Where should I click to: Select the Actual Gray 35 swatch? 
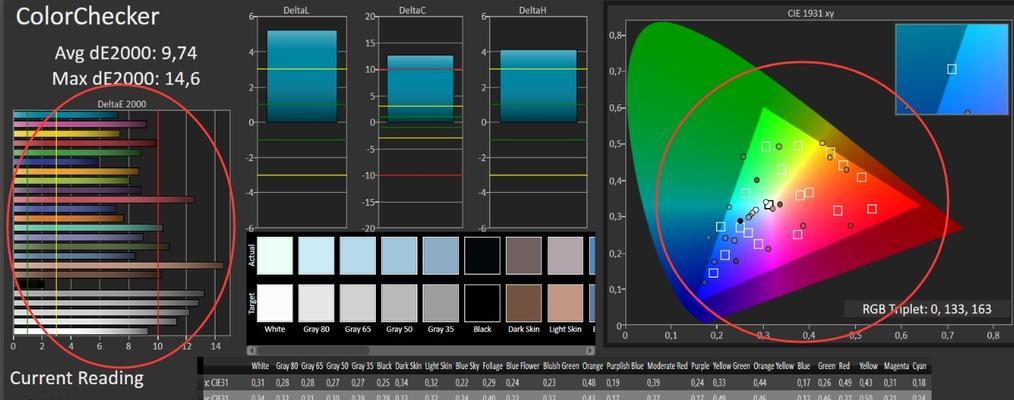click(440, 256)
